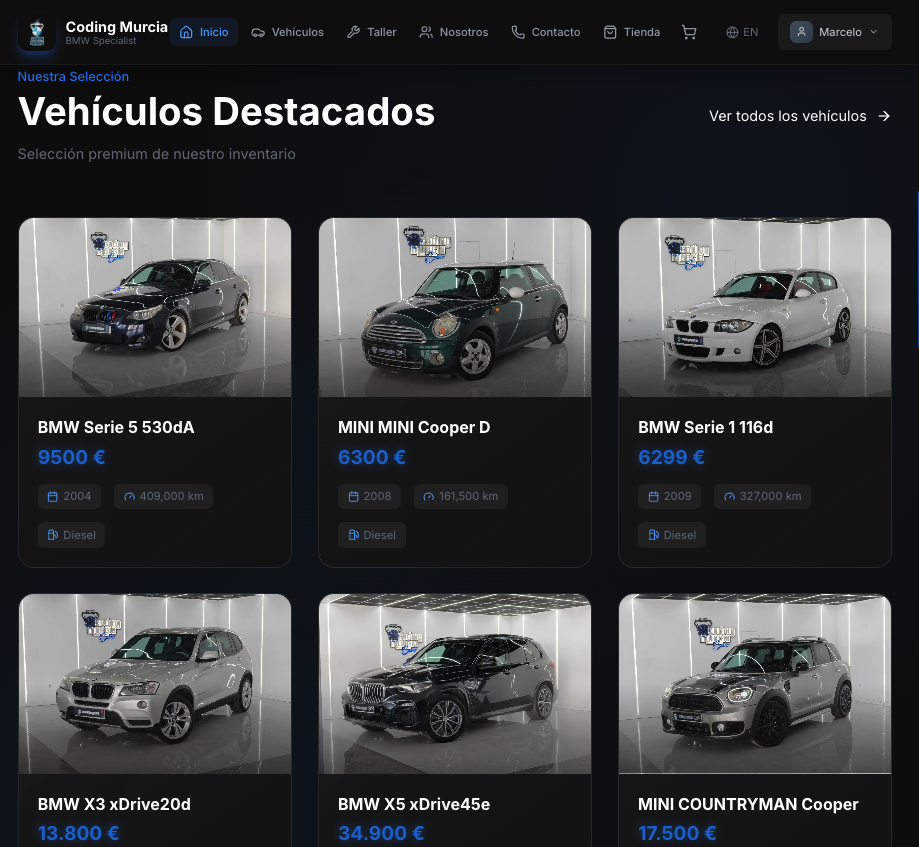Open the shopping cart icon
The image size is (919, 847).
point(689,32)
